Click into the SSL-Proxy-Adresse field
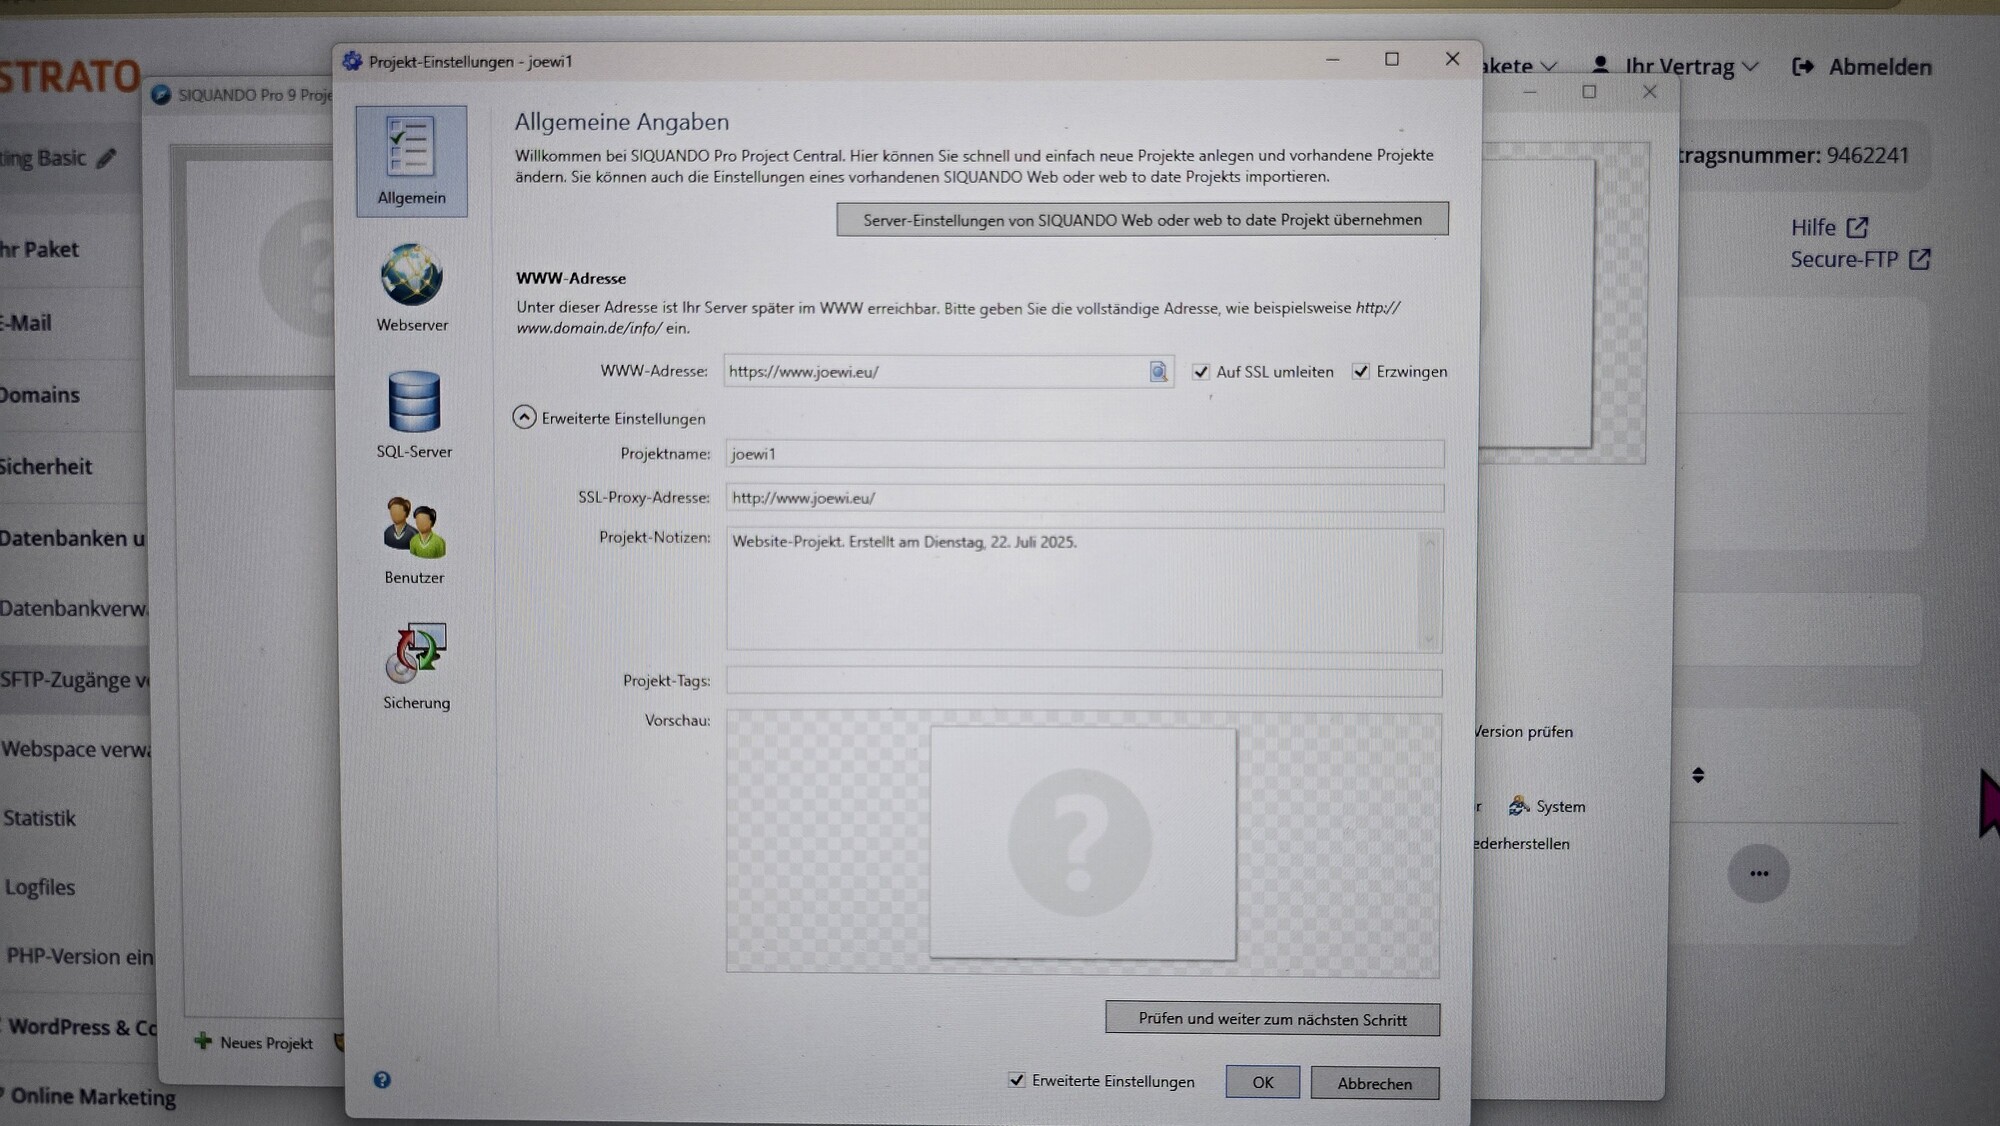Image resolution: width=2000 pixels, height=1126 pixels. click(1084, 498)
